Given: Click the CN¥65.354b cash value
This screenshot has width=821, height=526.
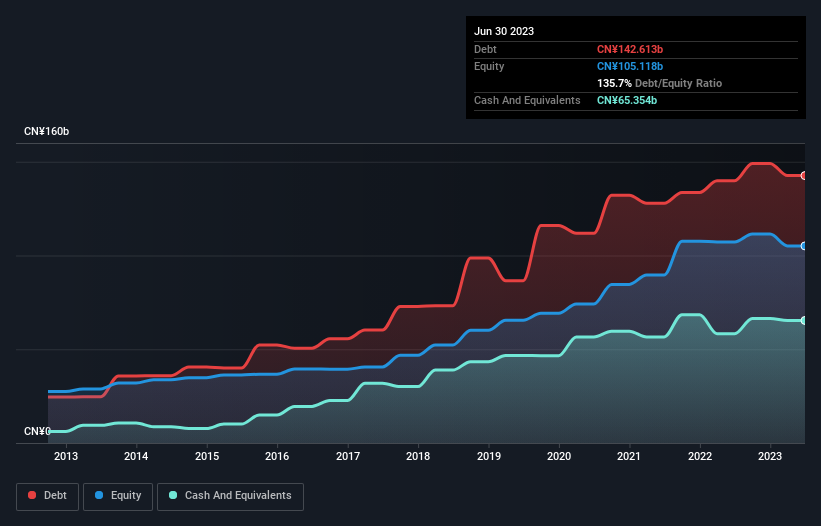Looking at the screenshot, I should click(627, 100).
